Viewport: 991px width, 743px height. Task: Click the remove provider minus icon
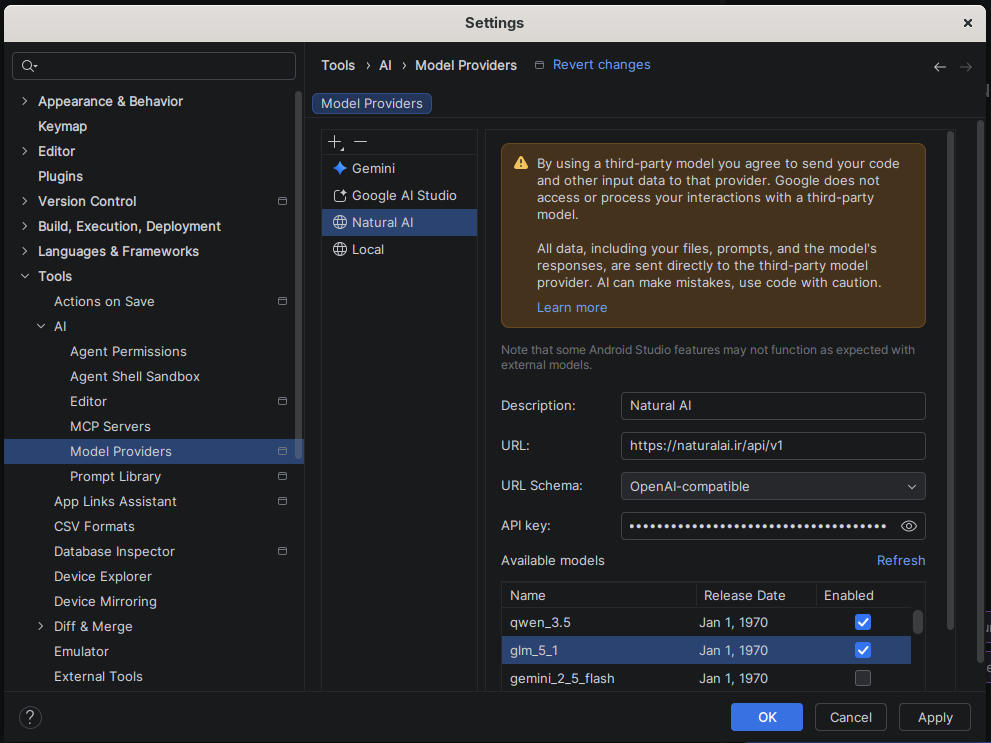360,142
